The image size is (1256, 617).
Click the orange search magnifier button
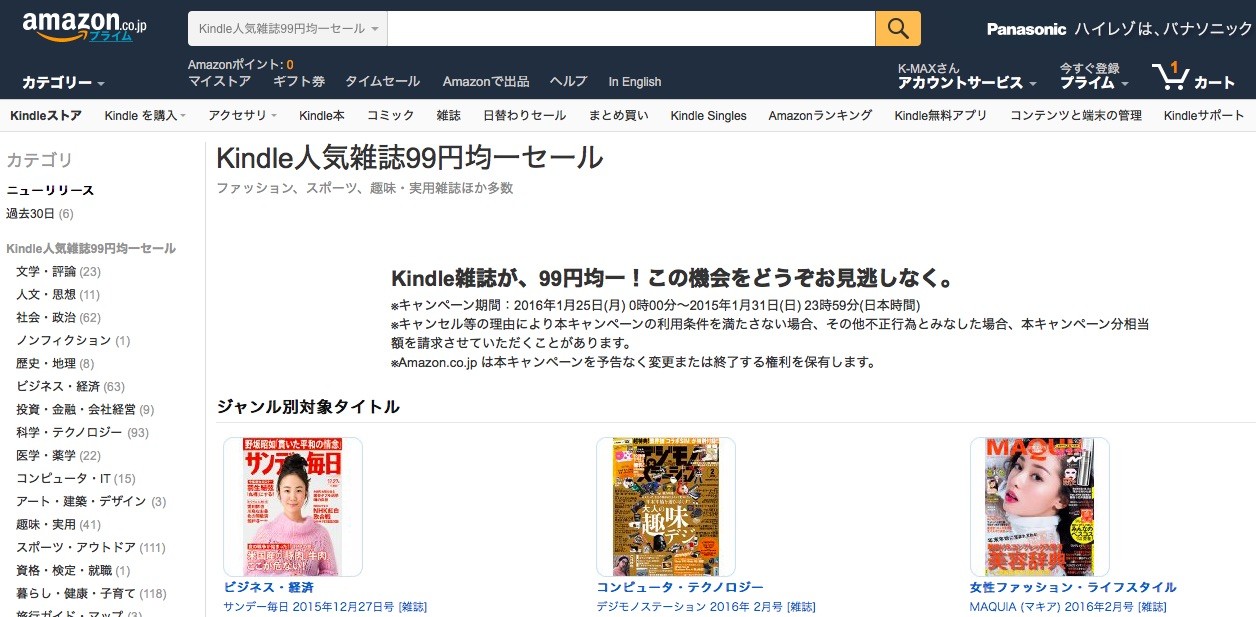tap(898, 28)
